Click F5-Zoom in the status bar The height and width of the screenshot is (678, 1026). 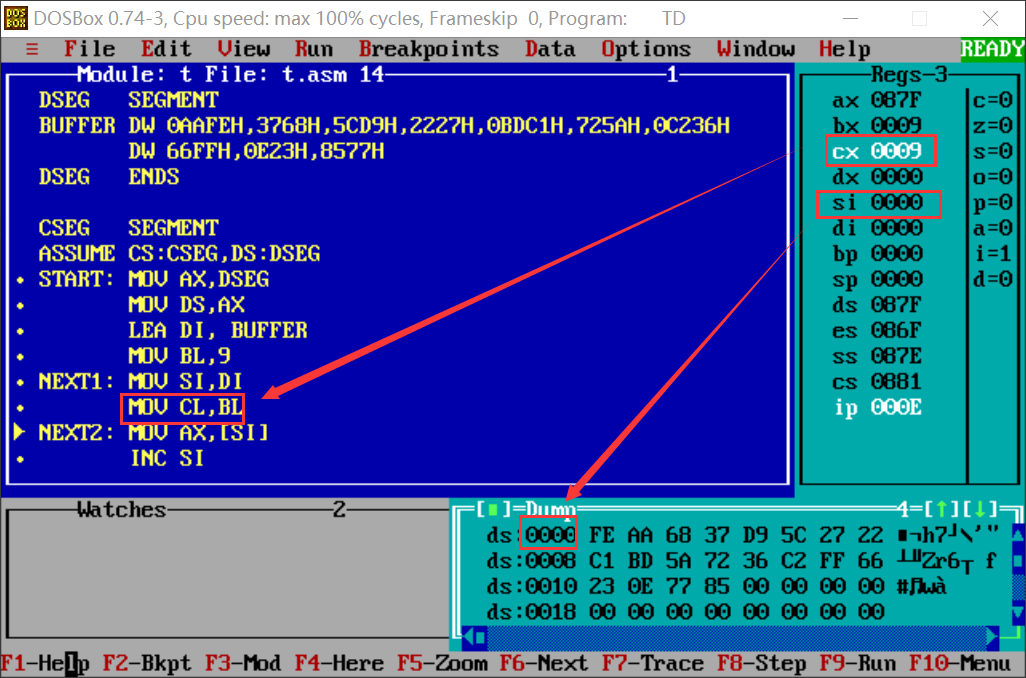(442, 664)
